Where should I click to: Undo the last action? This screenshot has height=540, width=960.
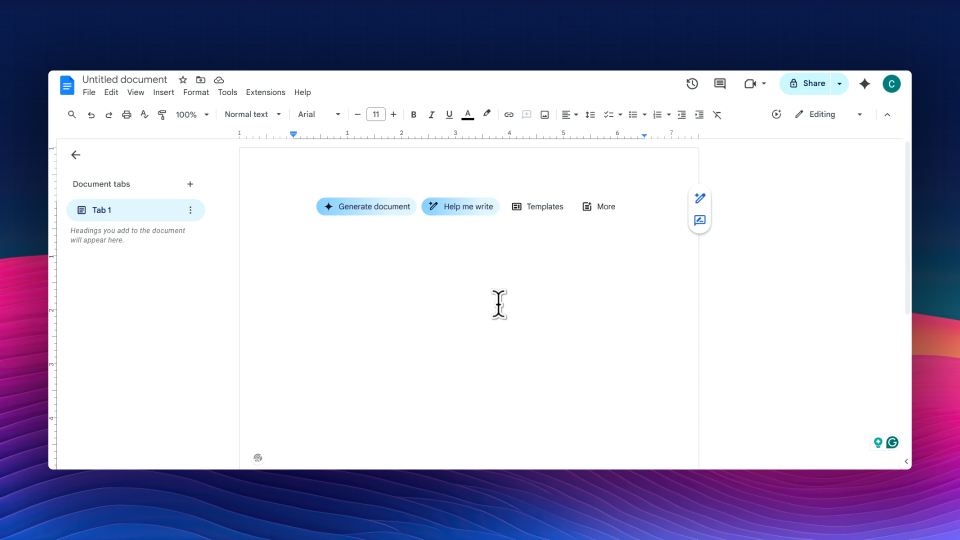pyautogui.click(x=91, y=114)
